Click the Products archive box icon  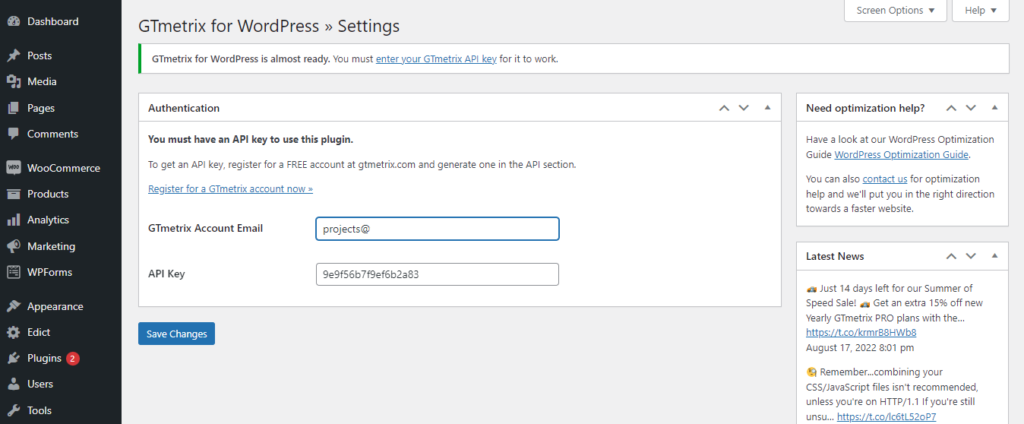click(13, 194)
